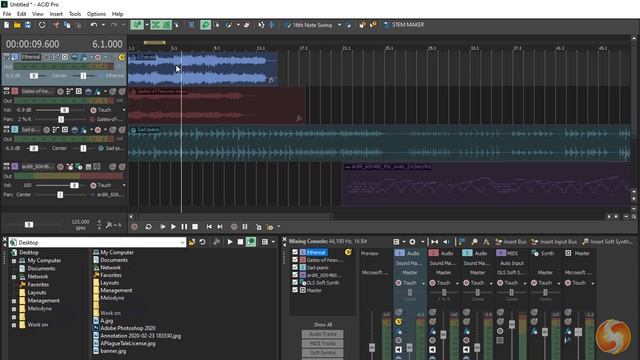Click the explorer Refresh icon
The image size is (640, 360).
(x=202, y=242)
